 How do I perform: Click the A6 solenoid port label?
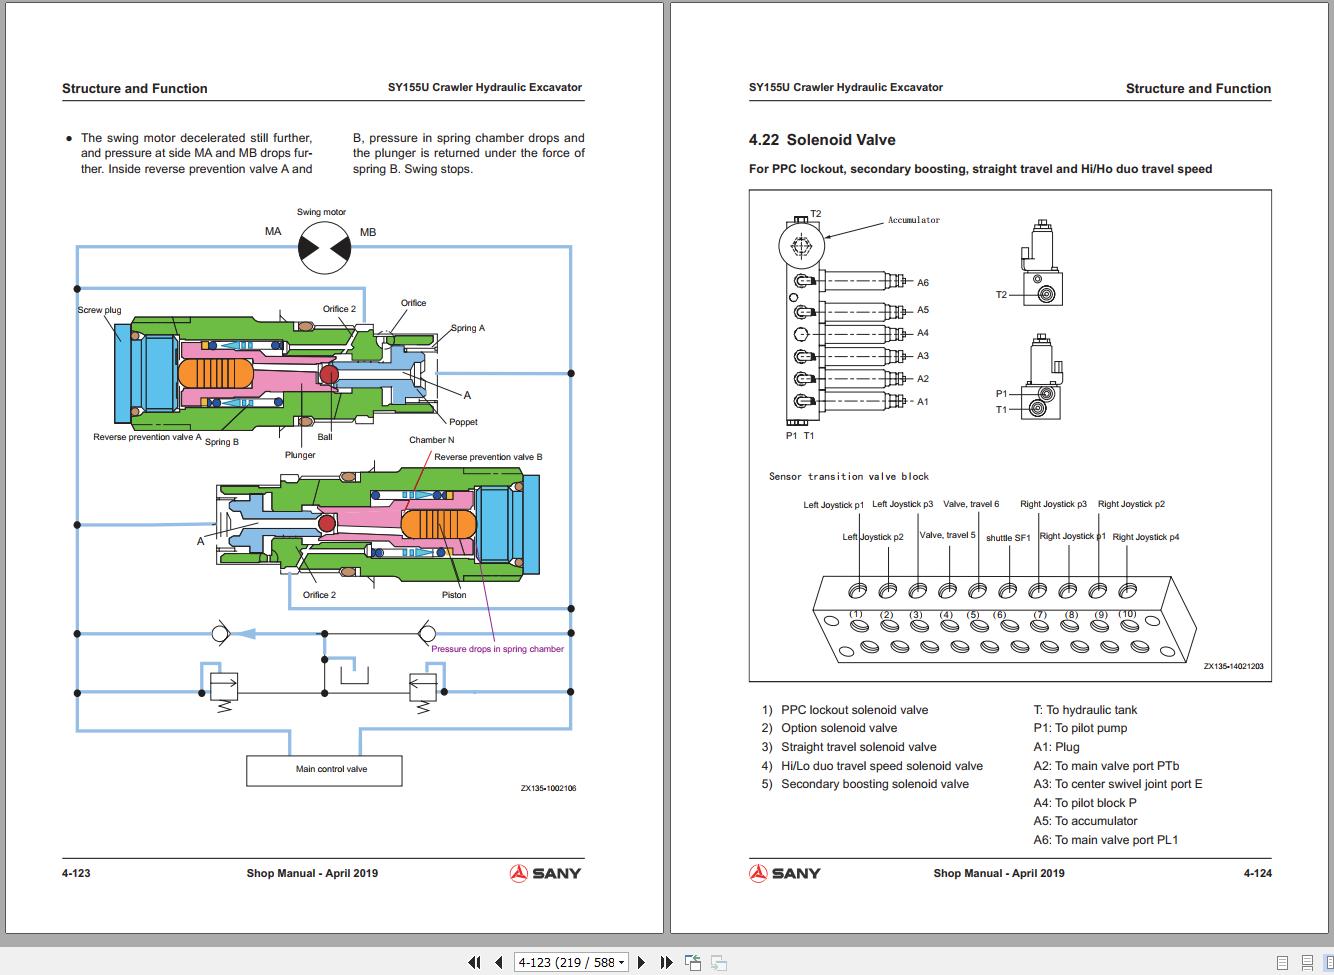pos(923,283)
